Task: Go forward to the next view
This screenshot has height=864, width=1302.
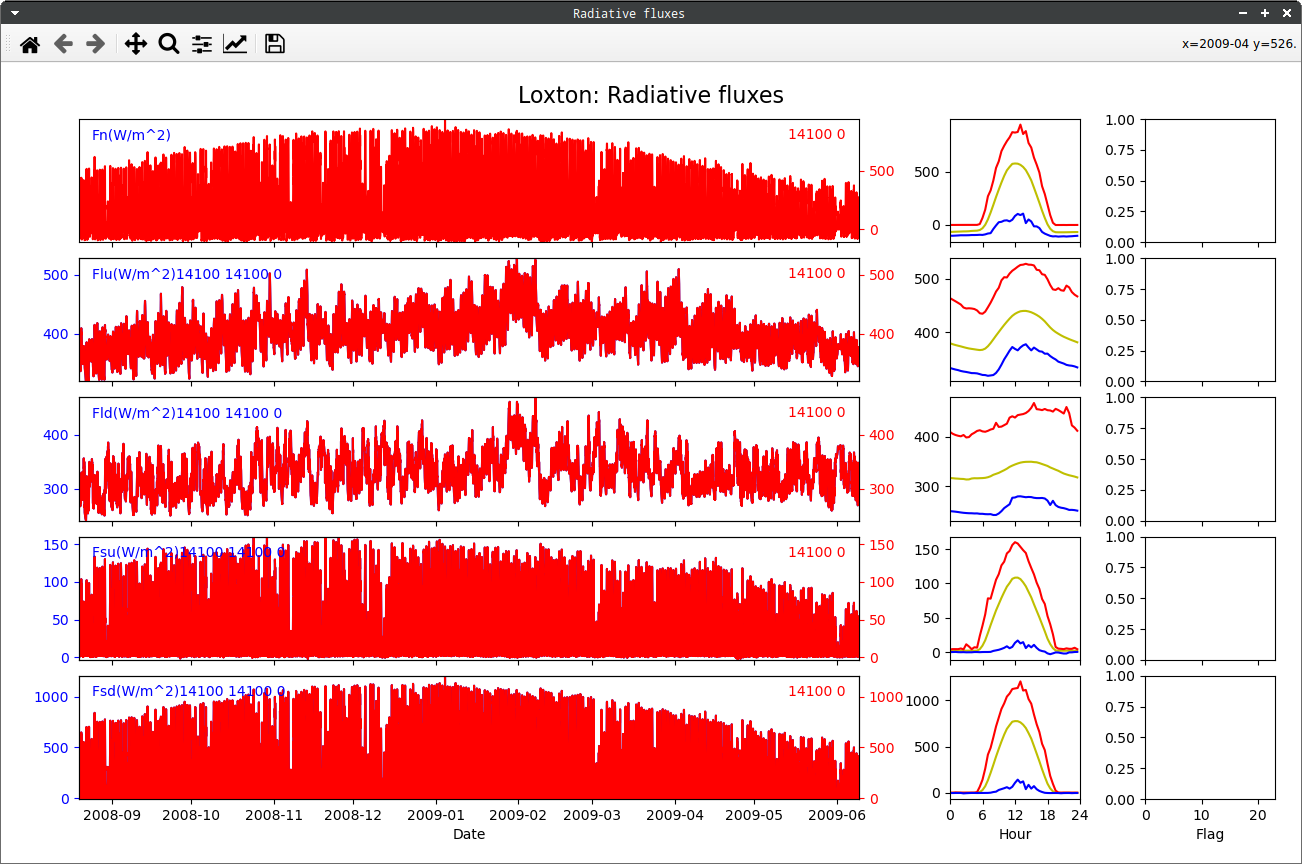Action: click(x=96, y=44)
